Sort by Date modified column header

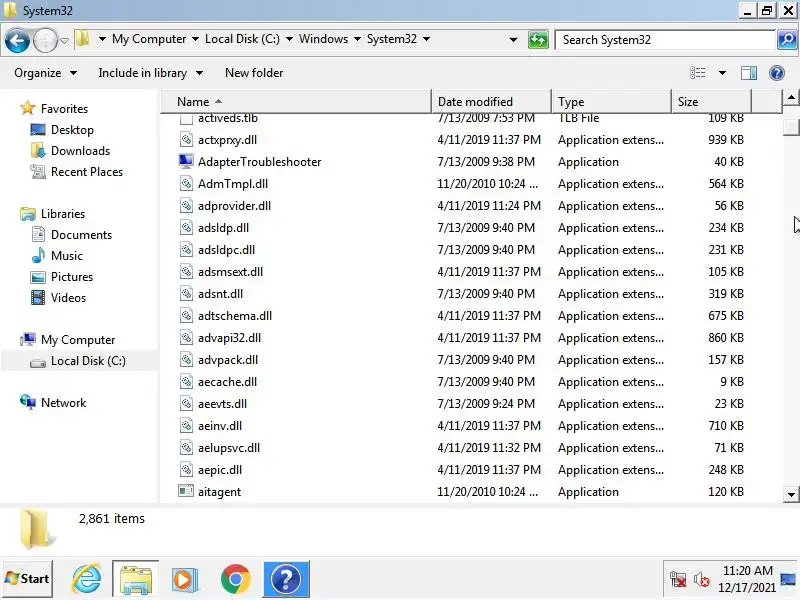tap(491, 102)
